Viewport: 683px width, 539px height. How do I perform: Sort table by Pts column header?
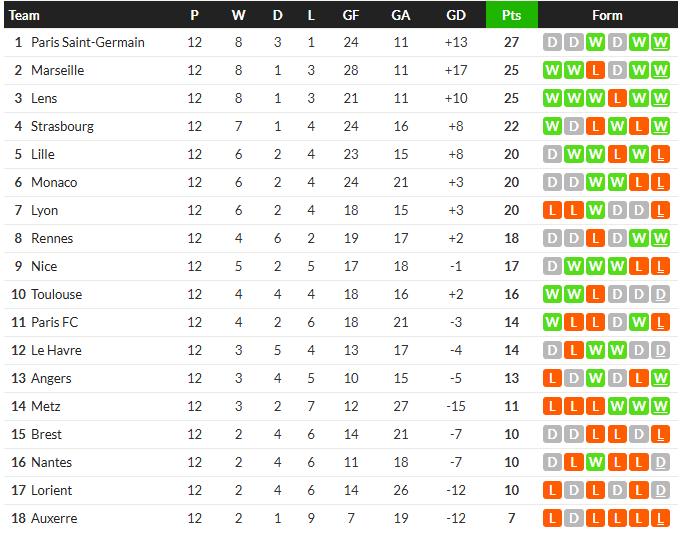[x=511, y=15]
